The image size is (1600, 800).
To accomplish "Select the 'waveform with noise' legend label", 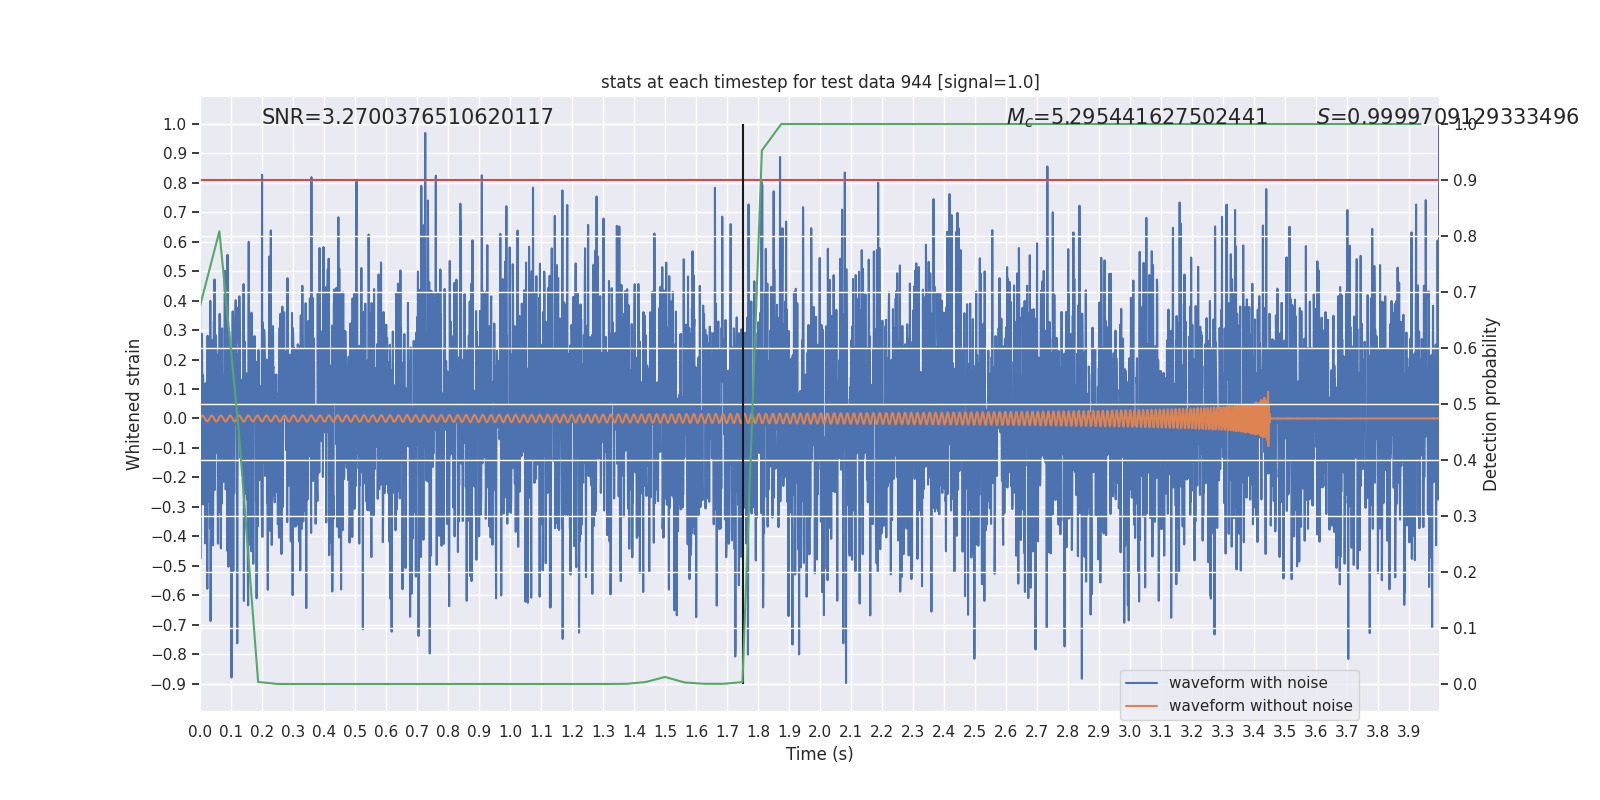I will (x=1248, y=683).
